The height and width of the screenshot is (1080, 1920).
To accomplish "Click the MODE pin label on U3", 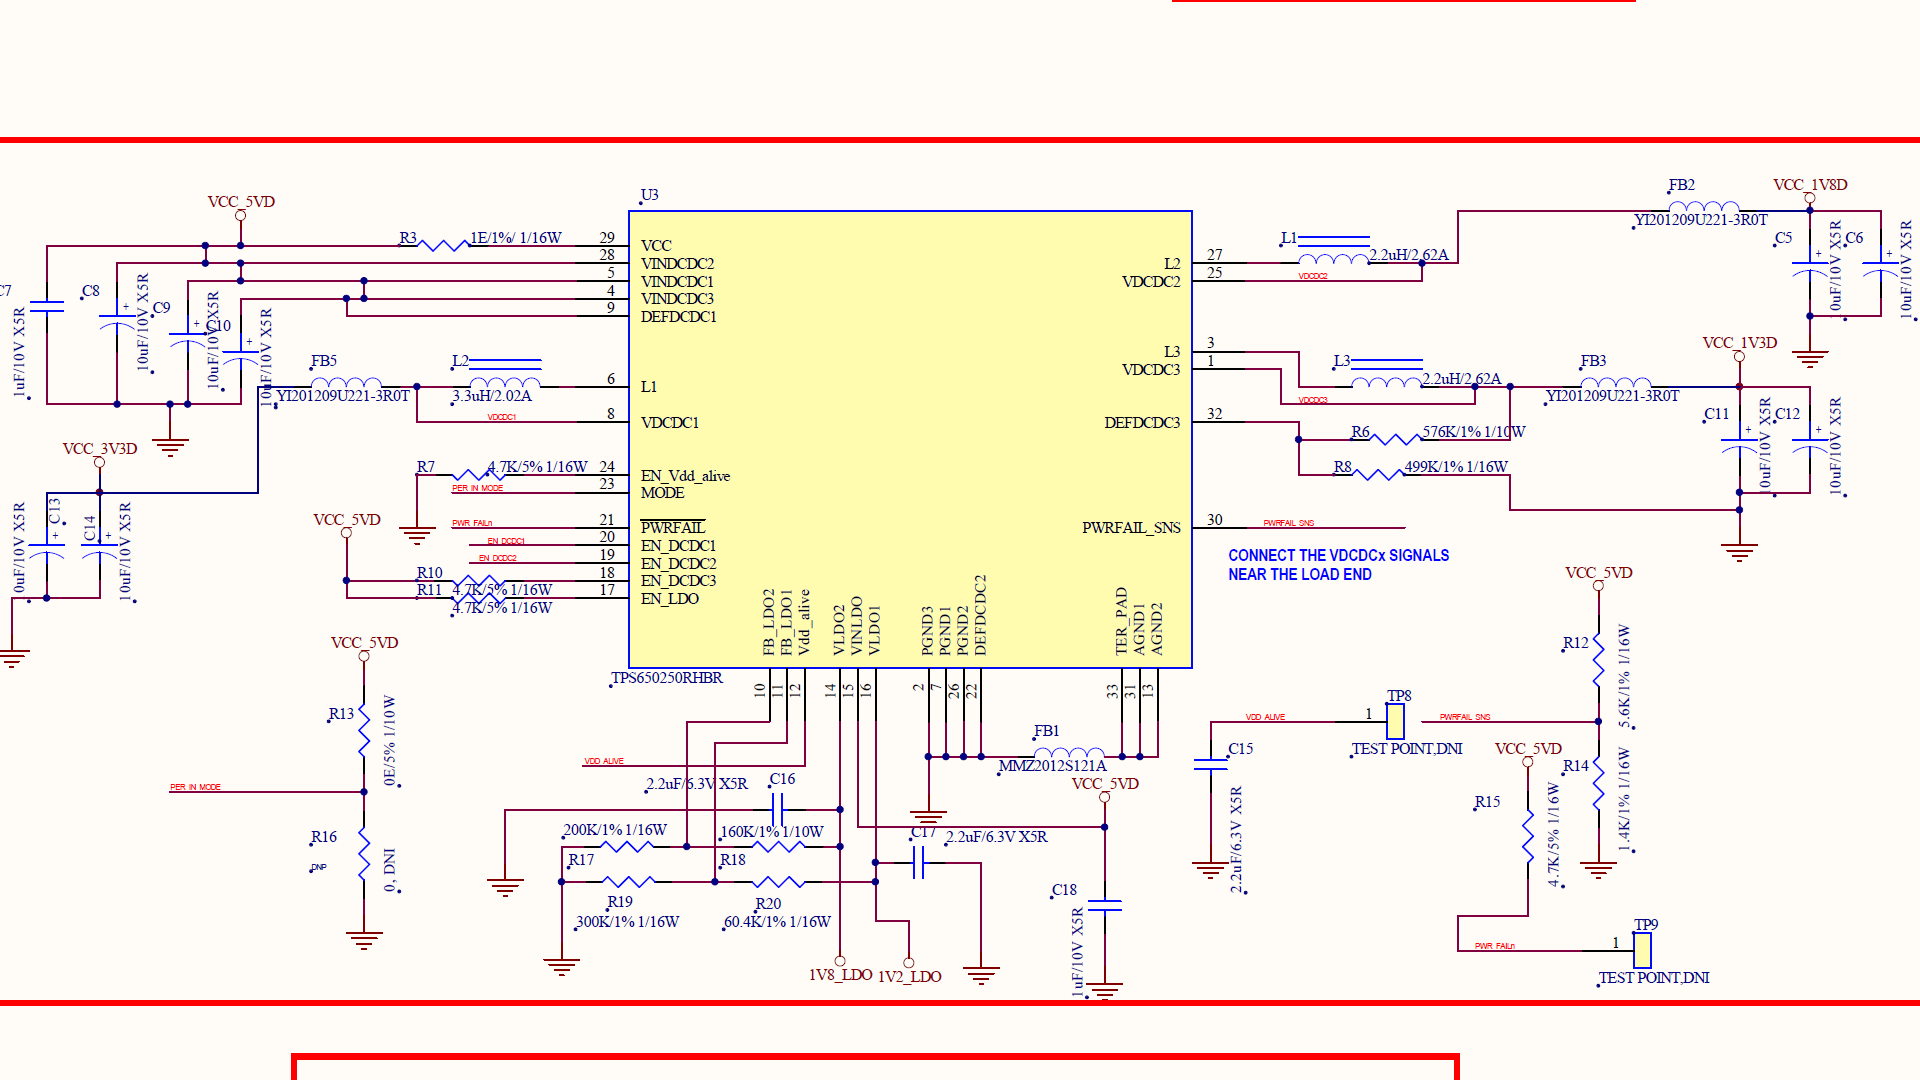I will (x=662, y=493).
